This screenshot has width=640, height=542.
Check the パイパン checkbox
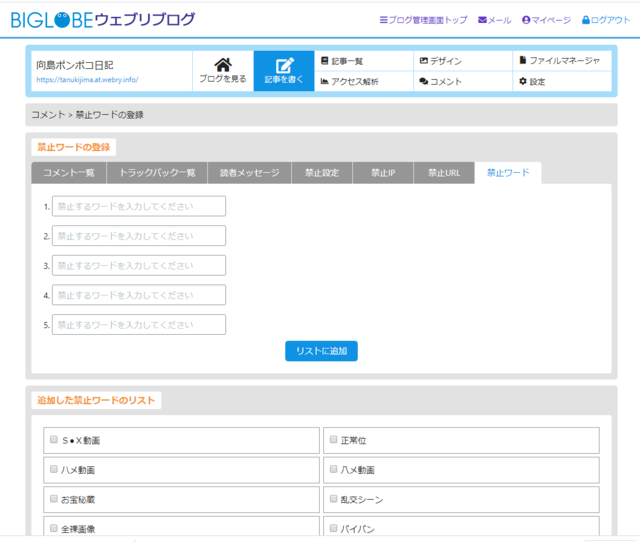point(333,529)
